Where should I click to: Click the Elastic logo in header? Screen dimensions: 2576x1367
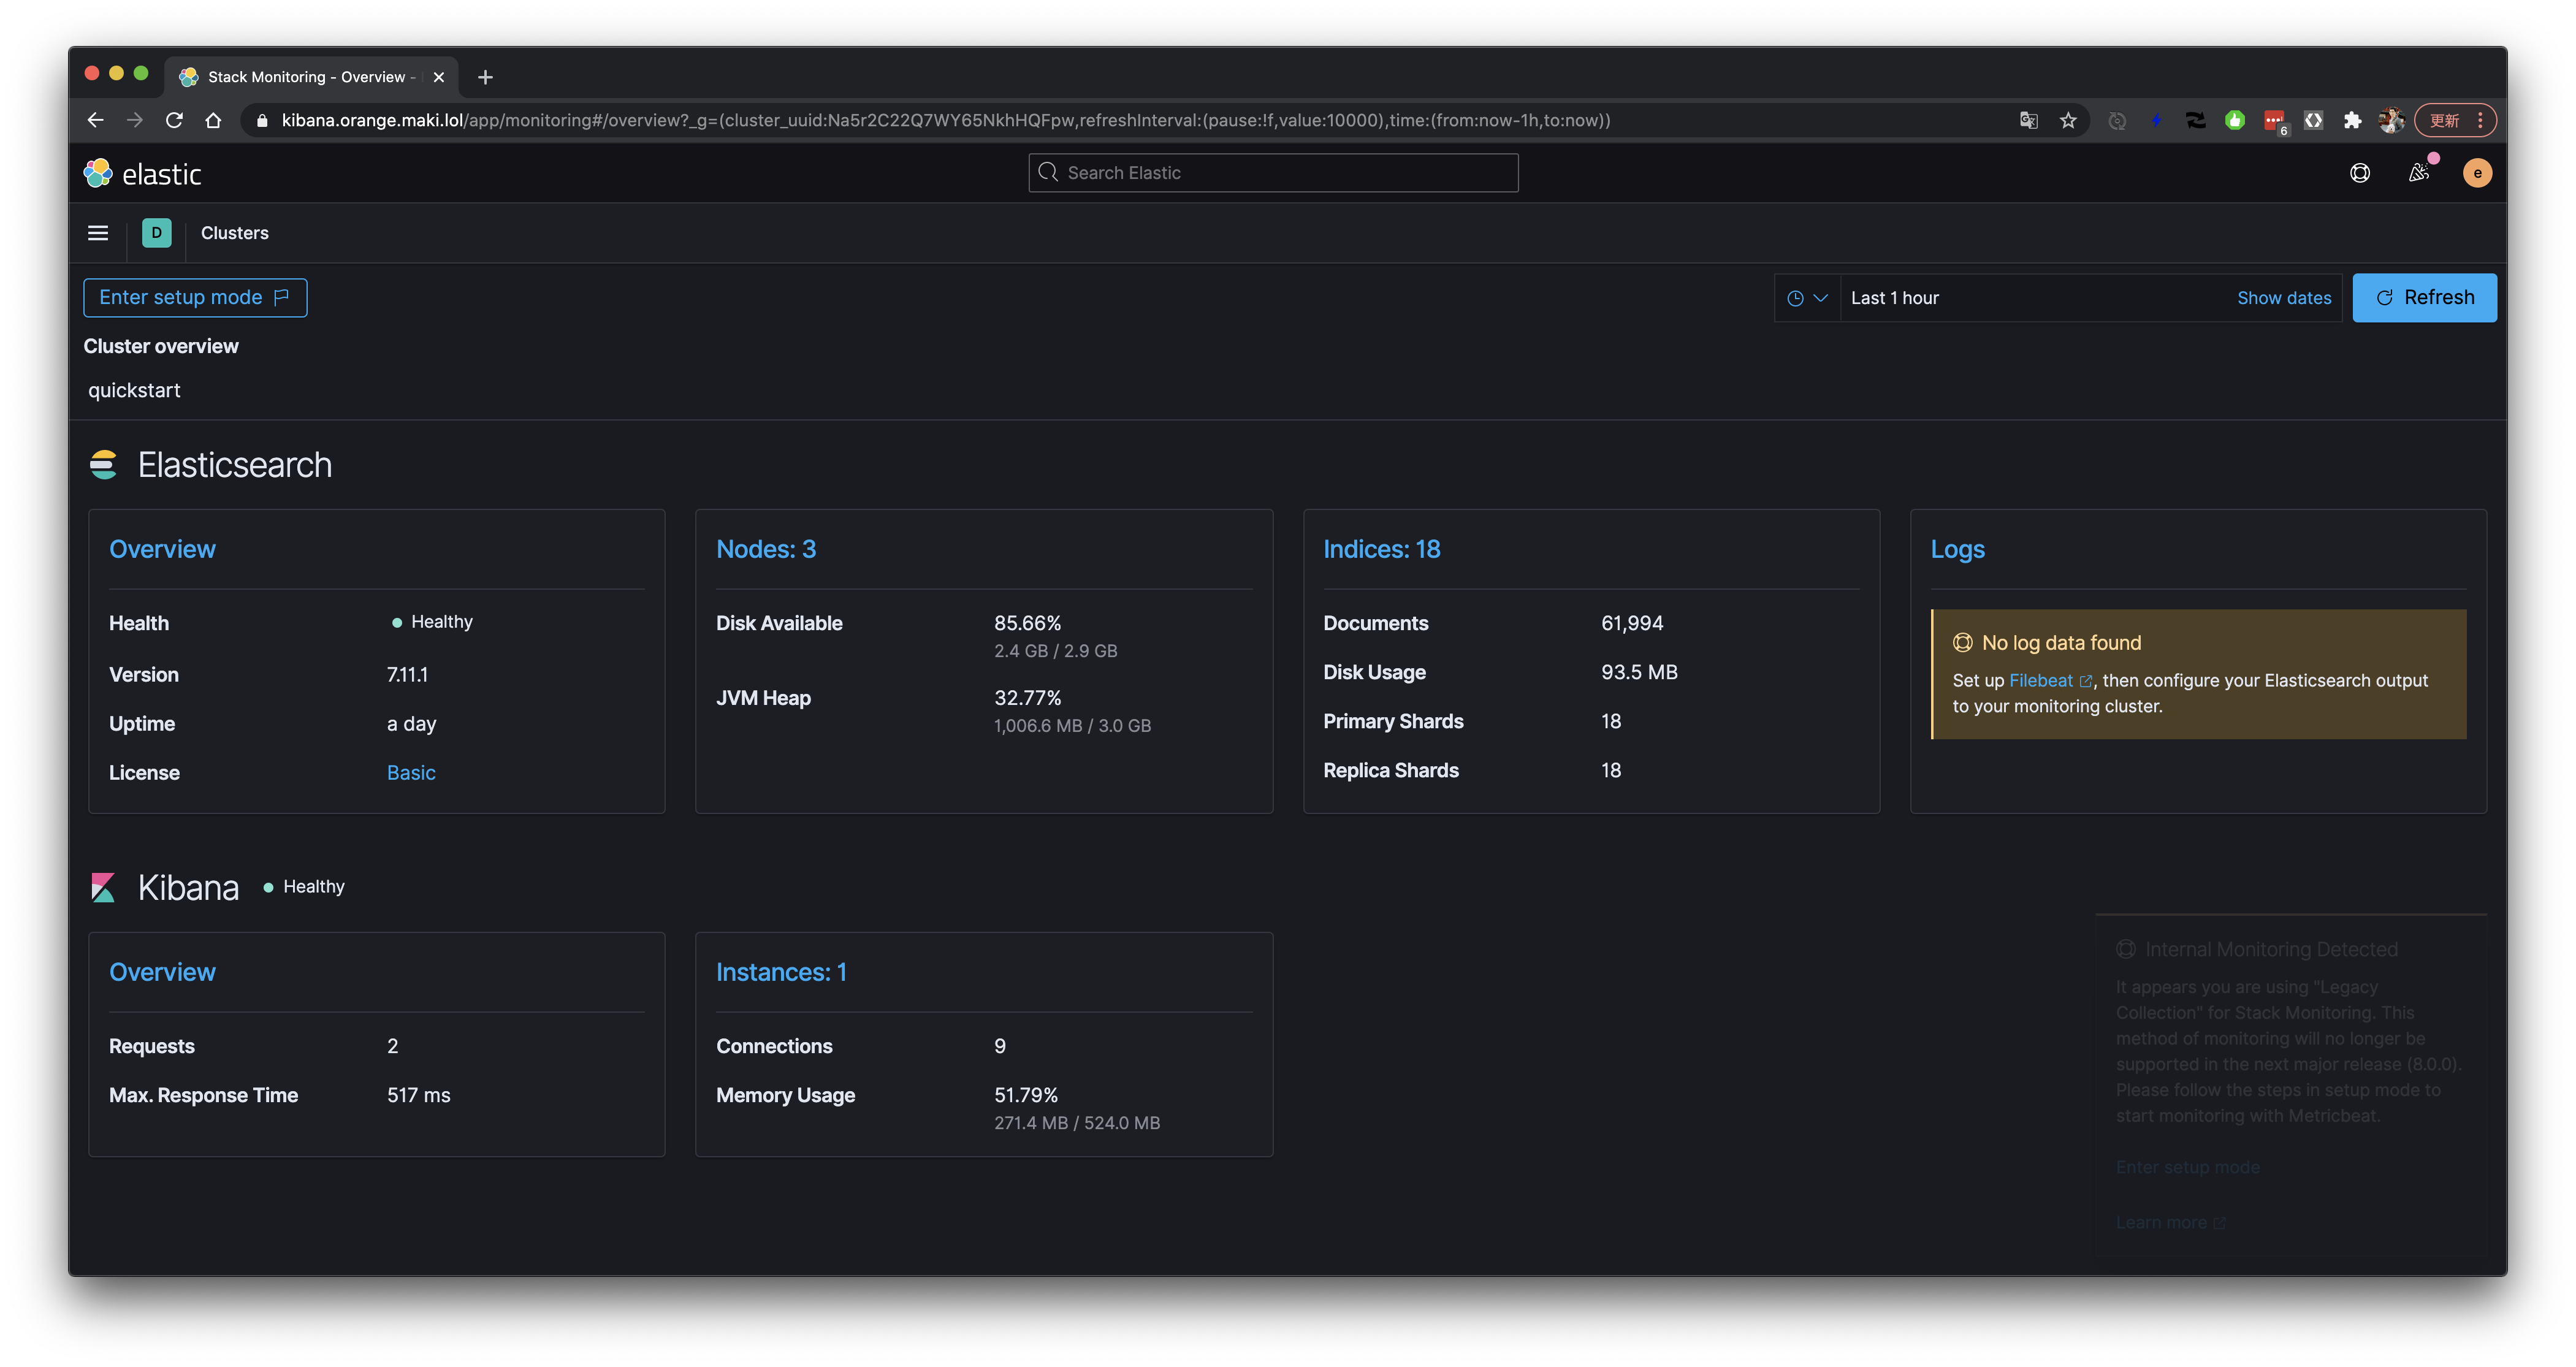click(x=142, y=174)
